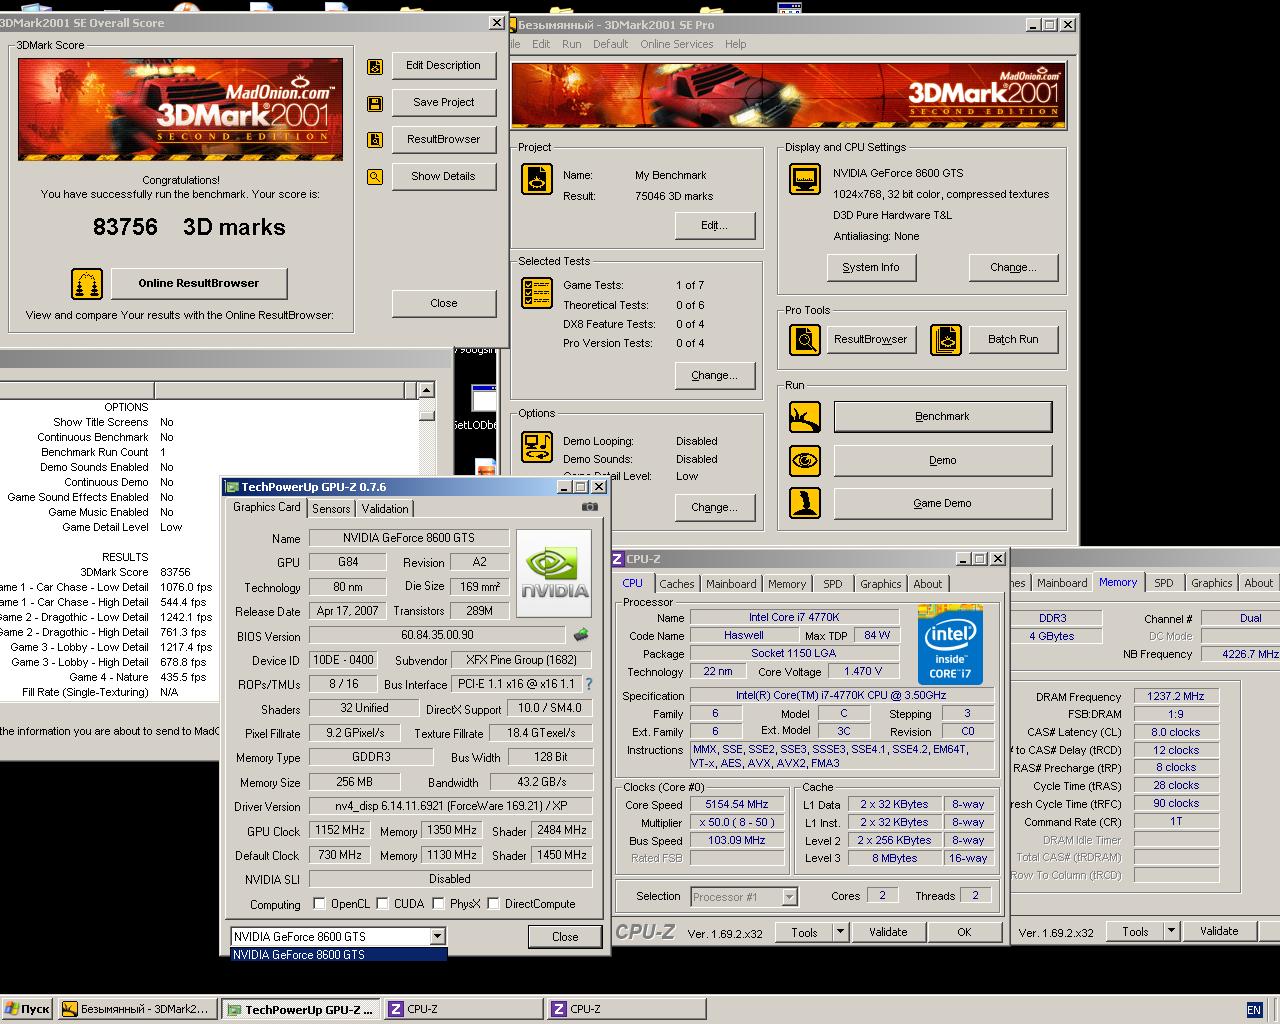Click the Driver Version field in GPU-Z
Screen dimensions: 1280x1024
(x=450, y=807)
